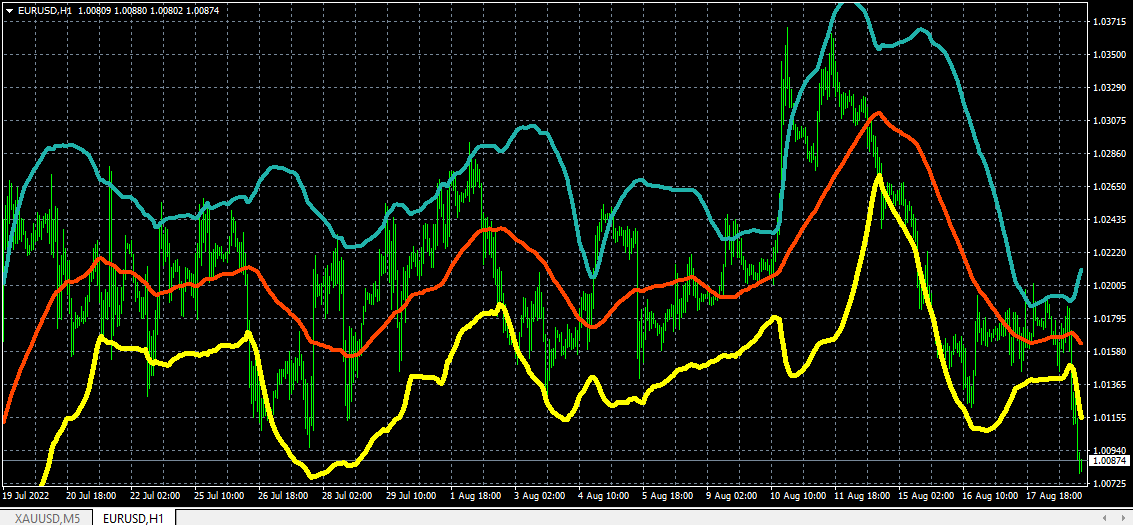Click the 10 Aug 10:00 time label
The height and width of the screenshot is (525, 1133).
pos(797,496)
